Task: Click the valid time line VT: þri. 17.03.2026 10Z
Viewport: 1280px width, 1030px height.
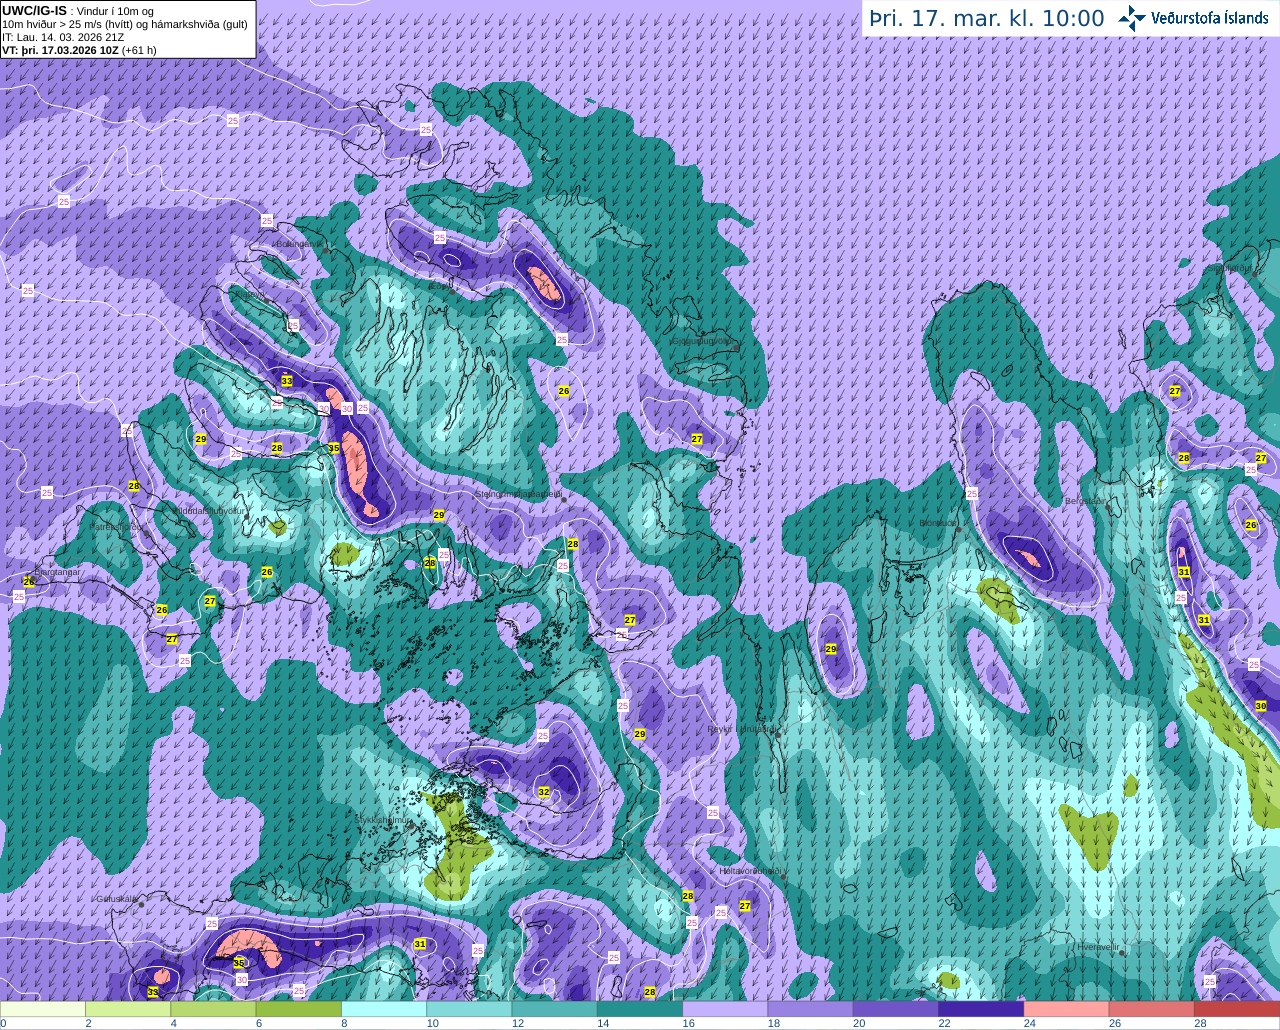Action: 79,49
